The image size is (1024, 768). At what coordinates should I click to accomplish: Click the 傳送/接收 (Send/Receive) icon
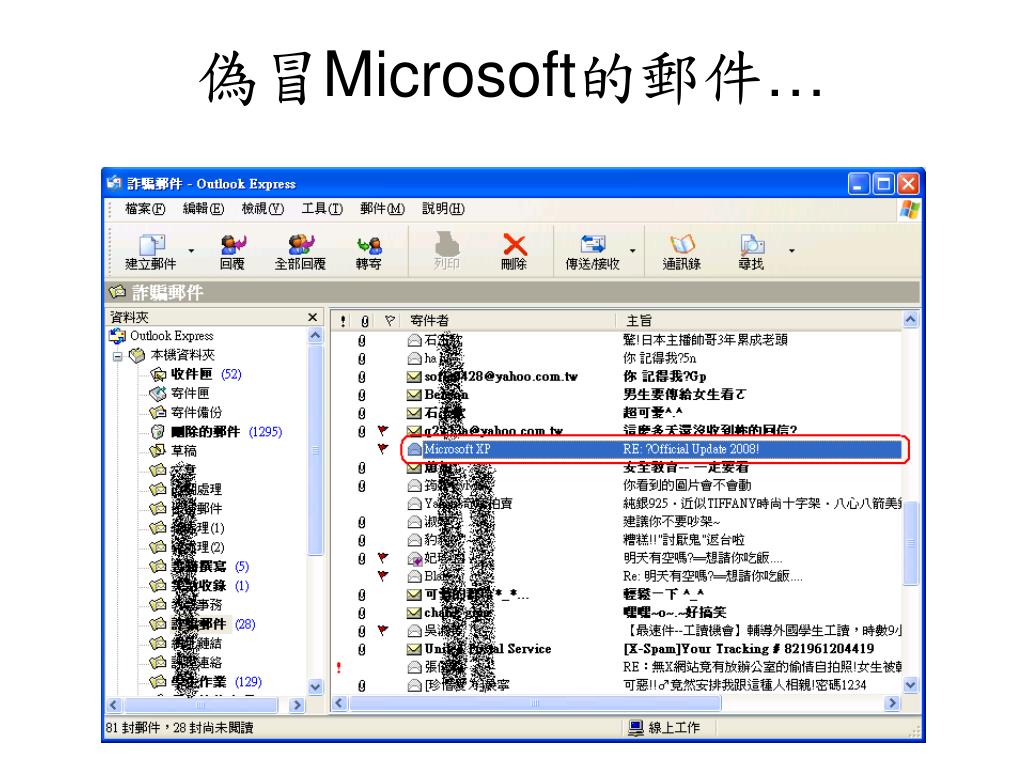tap(593, 244)
